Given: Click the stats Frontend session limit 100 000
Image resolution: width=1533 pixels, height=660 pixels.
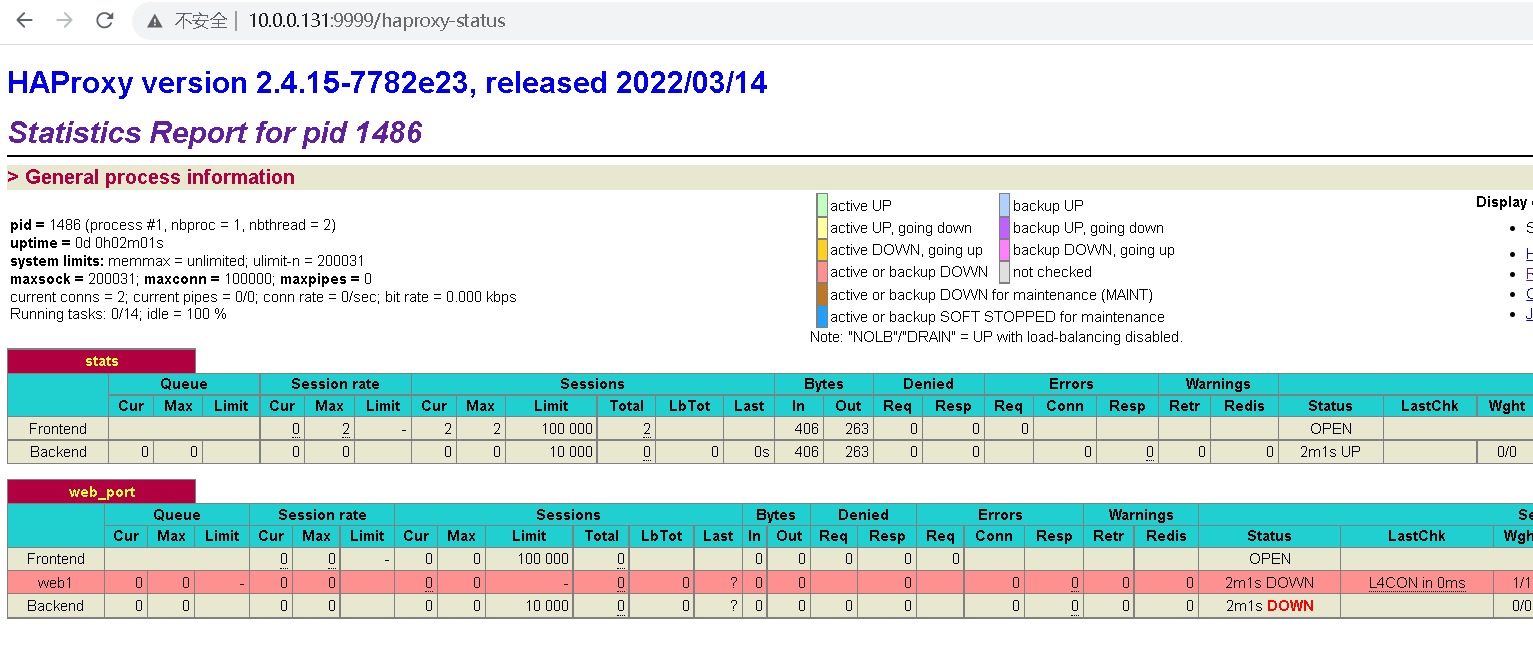Looking at the screenshot, I should click(565, 429).
